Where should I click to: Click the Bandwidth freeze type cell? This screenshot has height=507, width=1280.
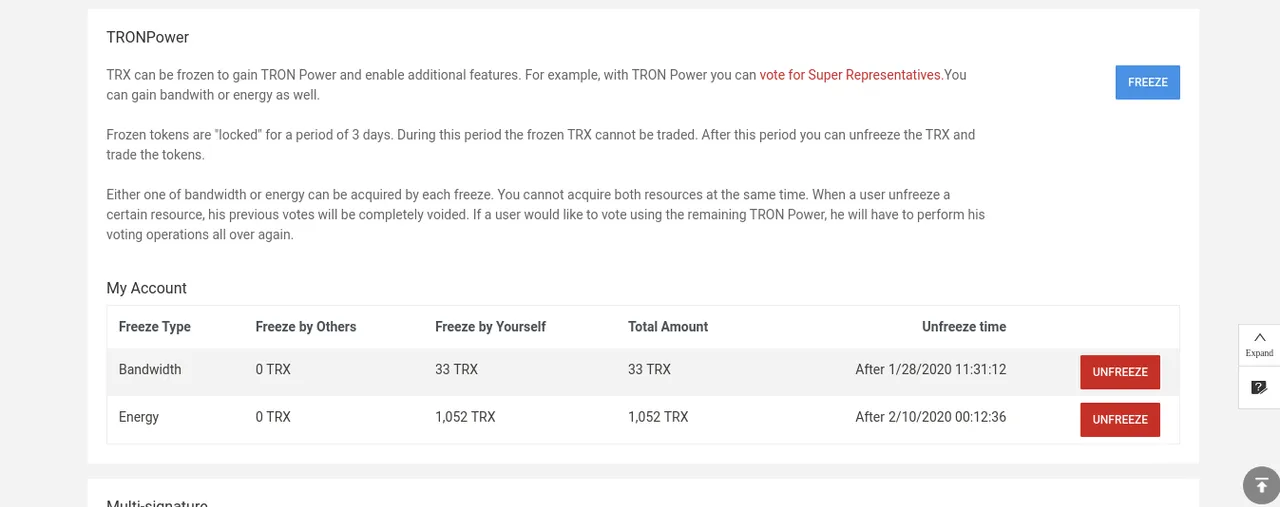pos(150,370)
